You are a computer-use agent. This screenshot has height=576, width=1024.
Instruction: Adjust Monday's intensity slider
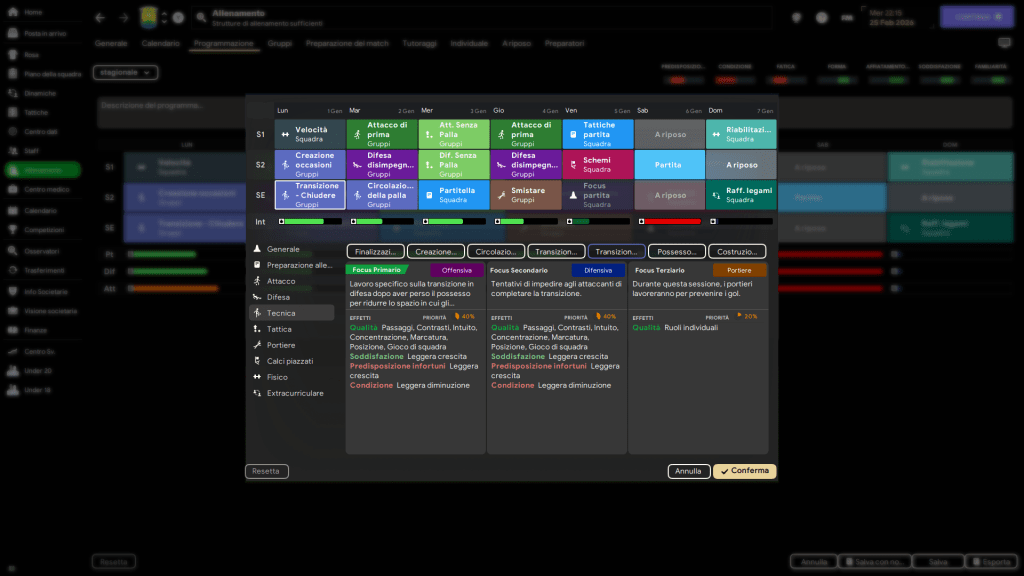tap(310, 221)
